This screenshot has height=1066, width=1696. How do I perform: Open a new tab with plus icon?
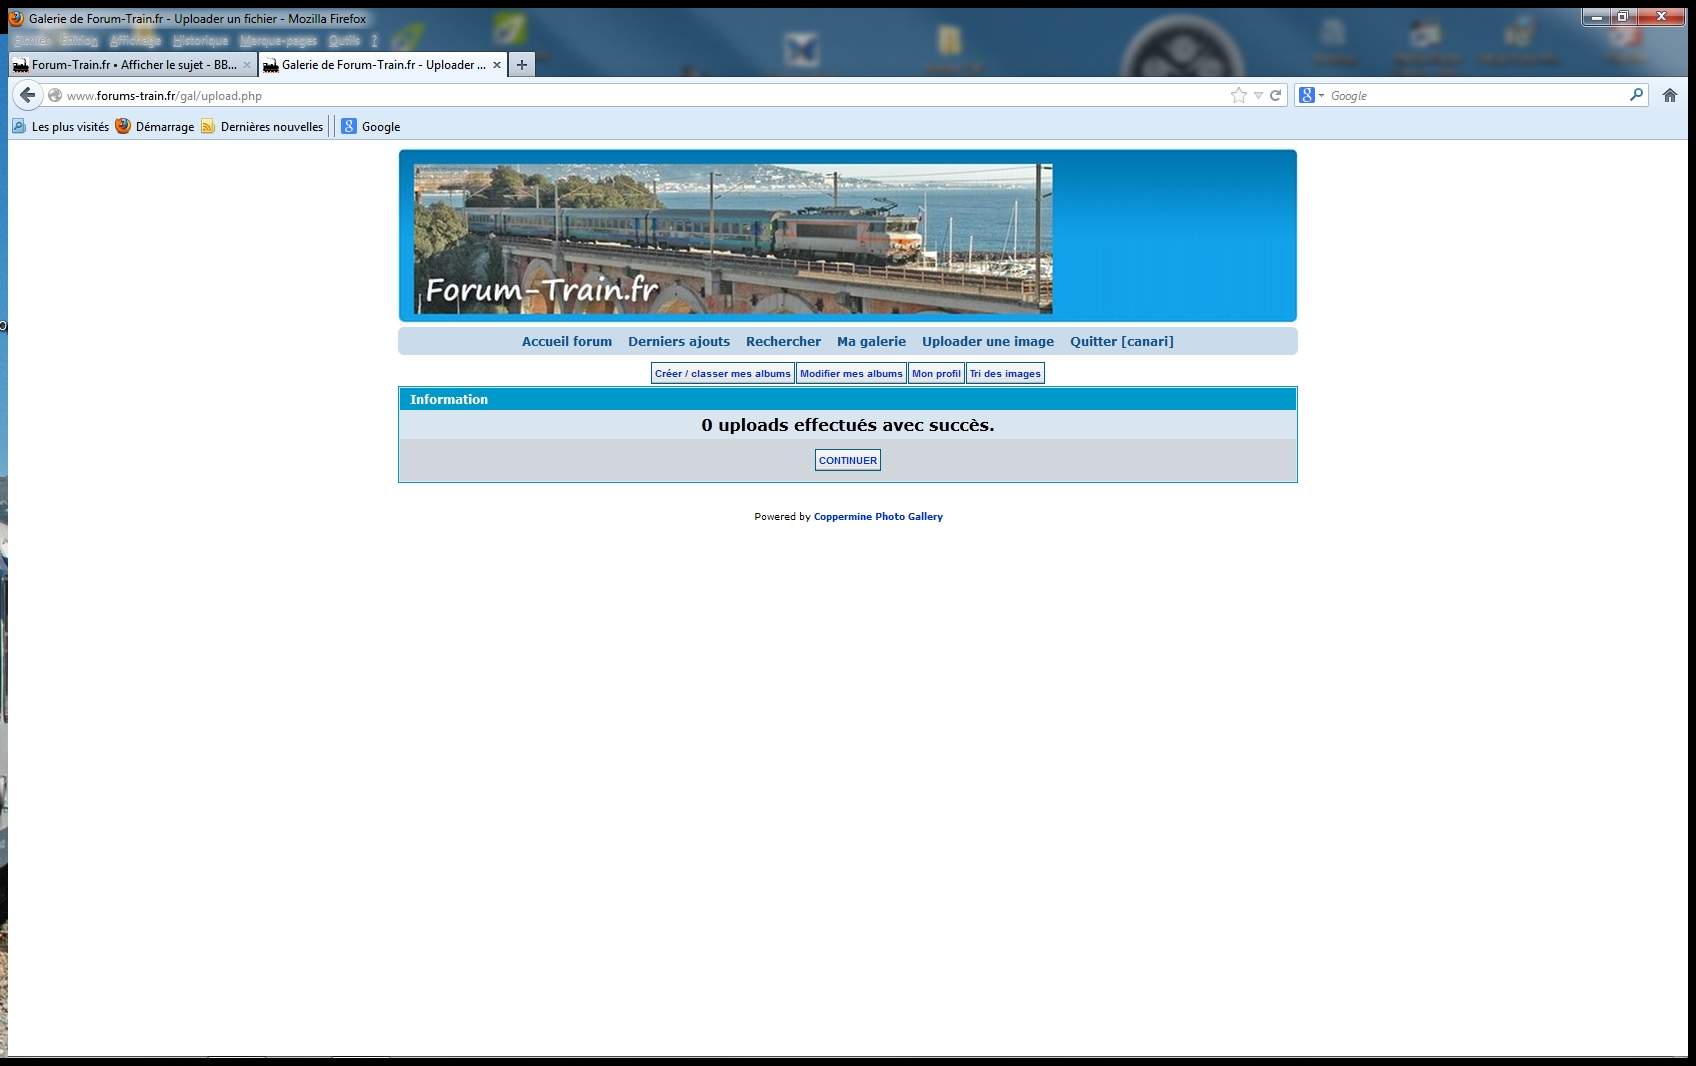(521, 64)
